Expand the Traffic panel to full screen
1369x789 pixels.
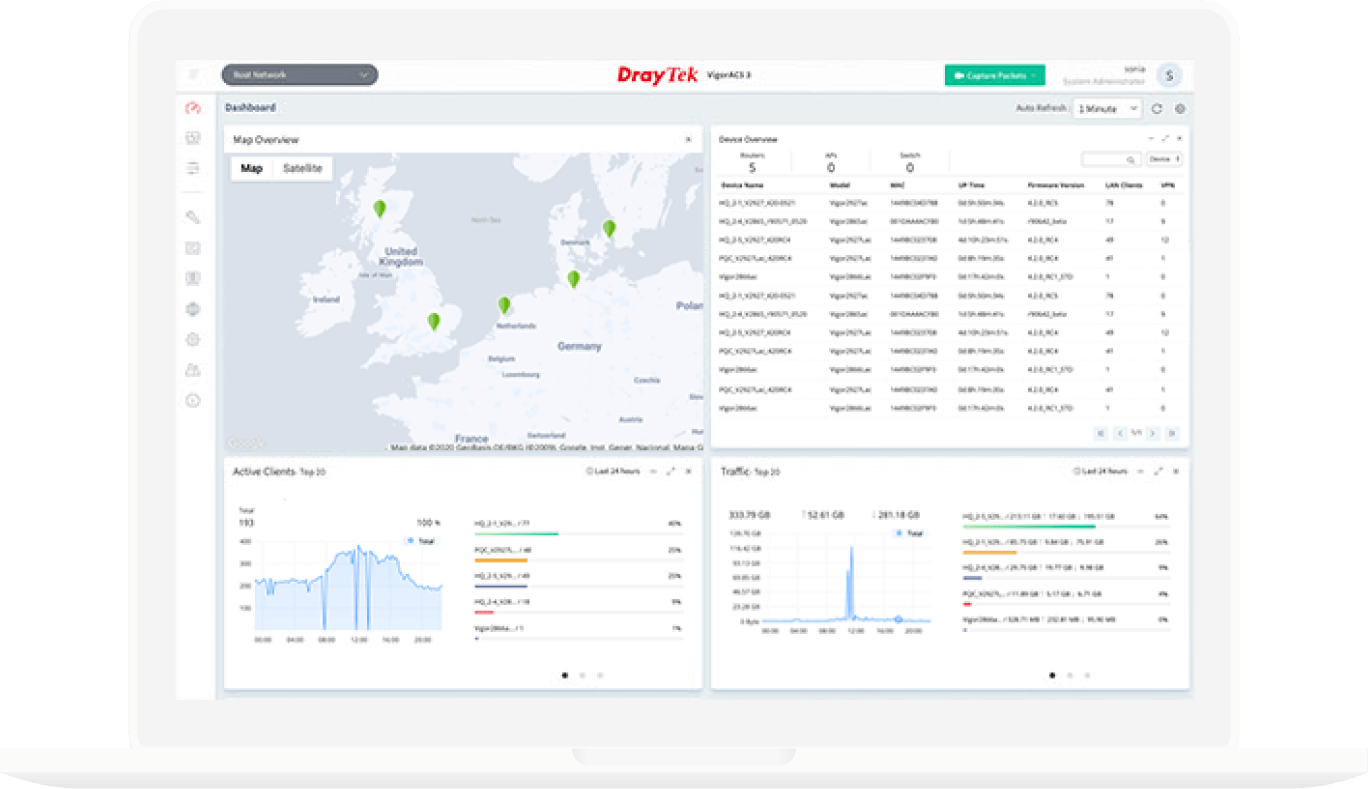point(1158,471)
